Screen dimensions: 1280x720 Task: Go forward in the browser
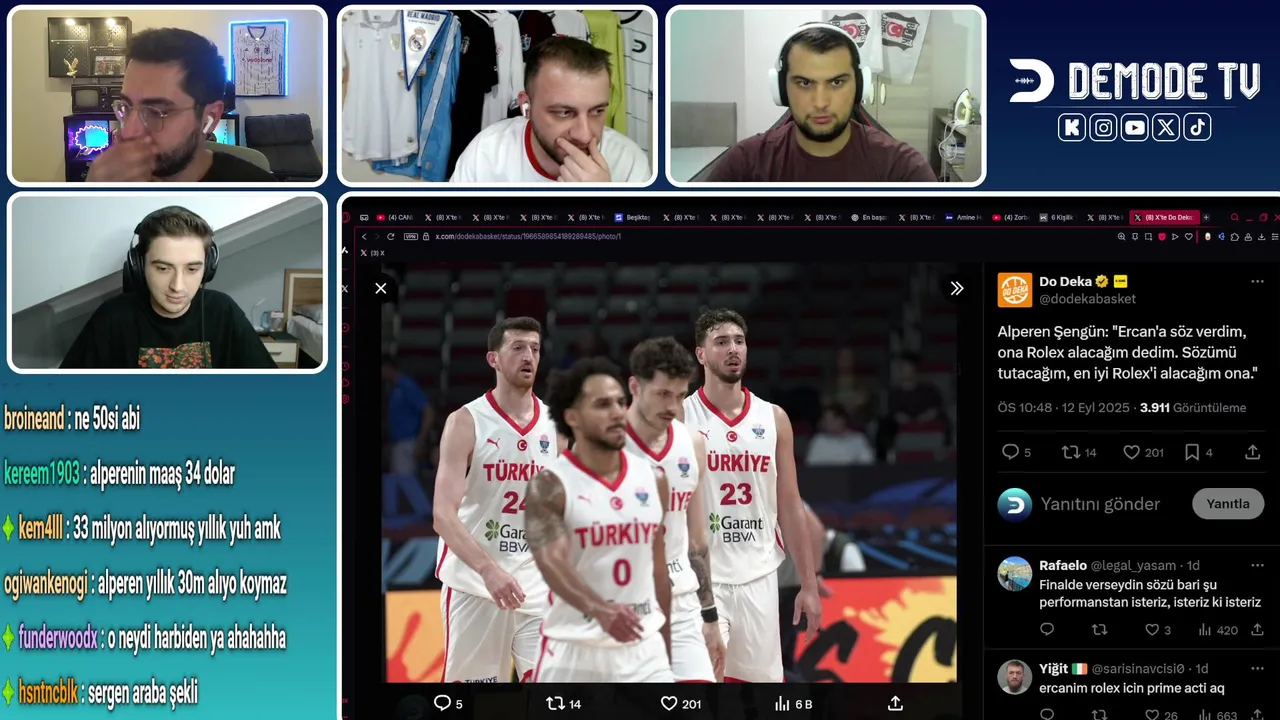(x=377, y=236)
